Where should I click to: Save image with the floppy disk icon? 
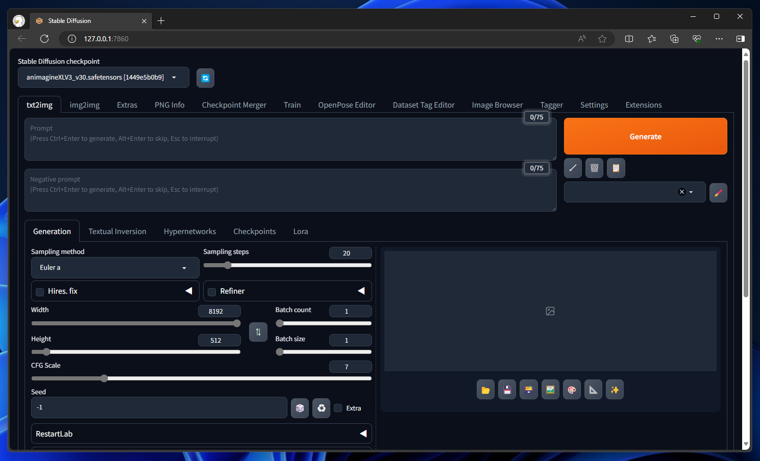coord(507,390)
